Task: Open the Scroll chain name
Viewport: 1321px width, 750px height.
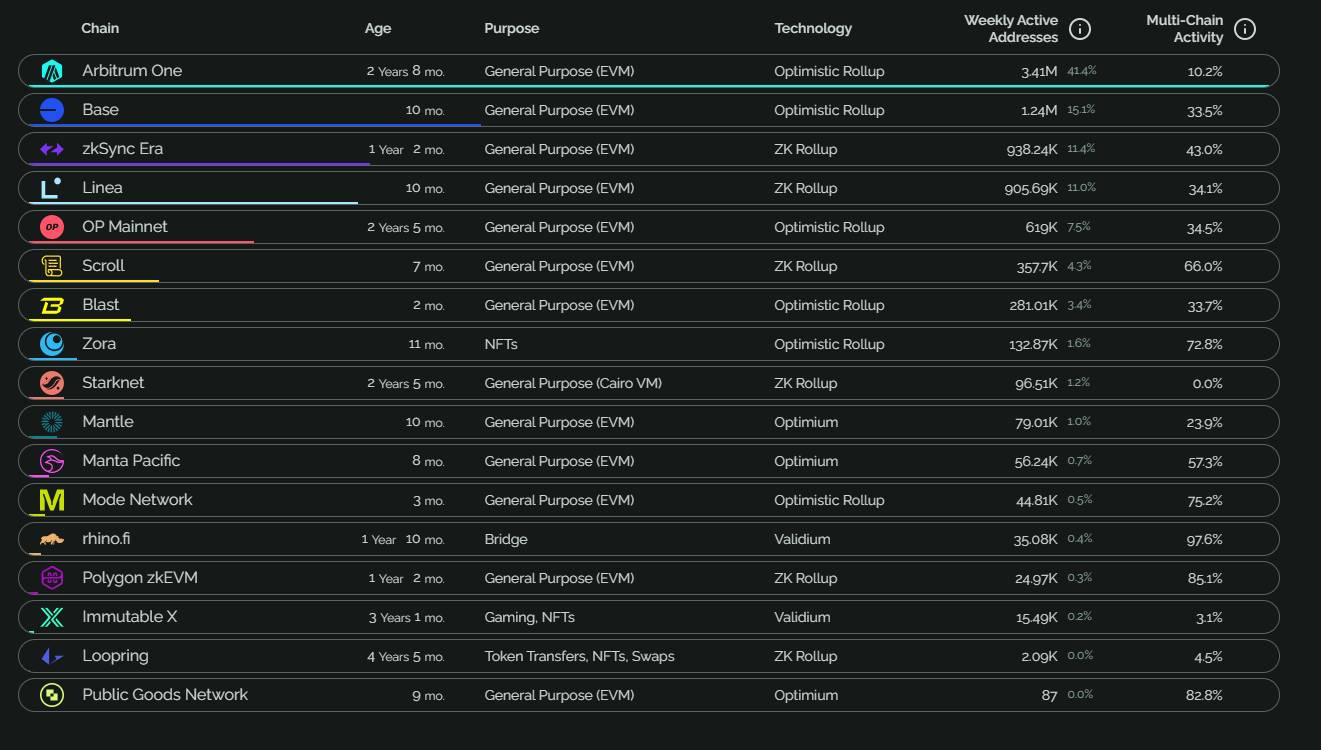Action: tap(103, 265)
